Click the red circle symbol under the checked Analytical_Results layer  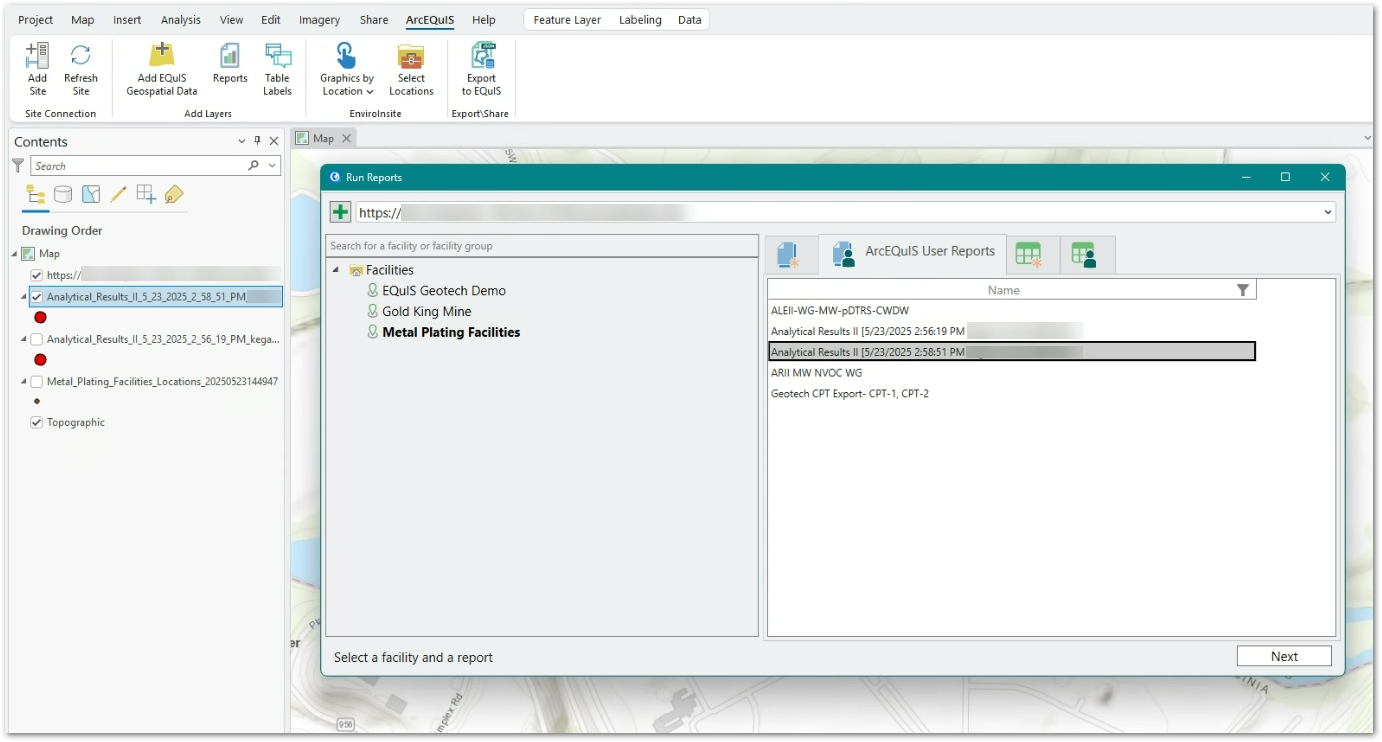click(x=40, y=317)
